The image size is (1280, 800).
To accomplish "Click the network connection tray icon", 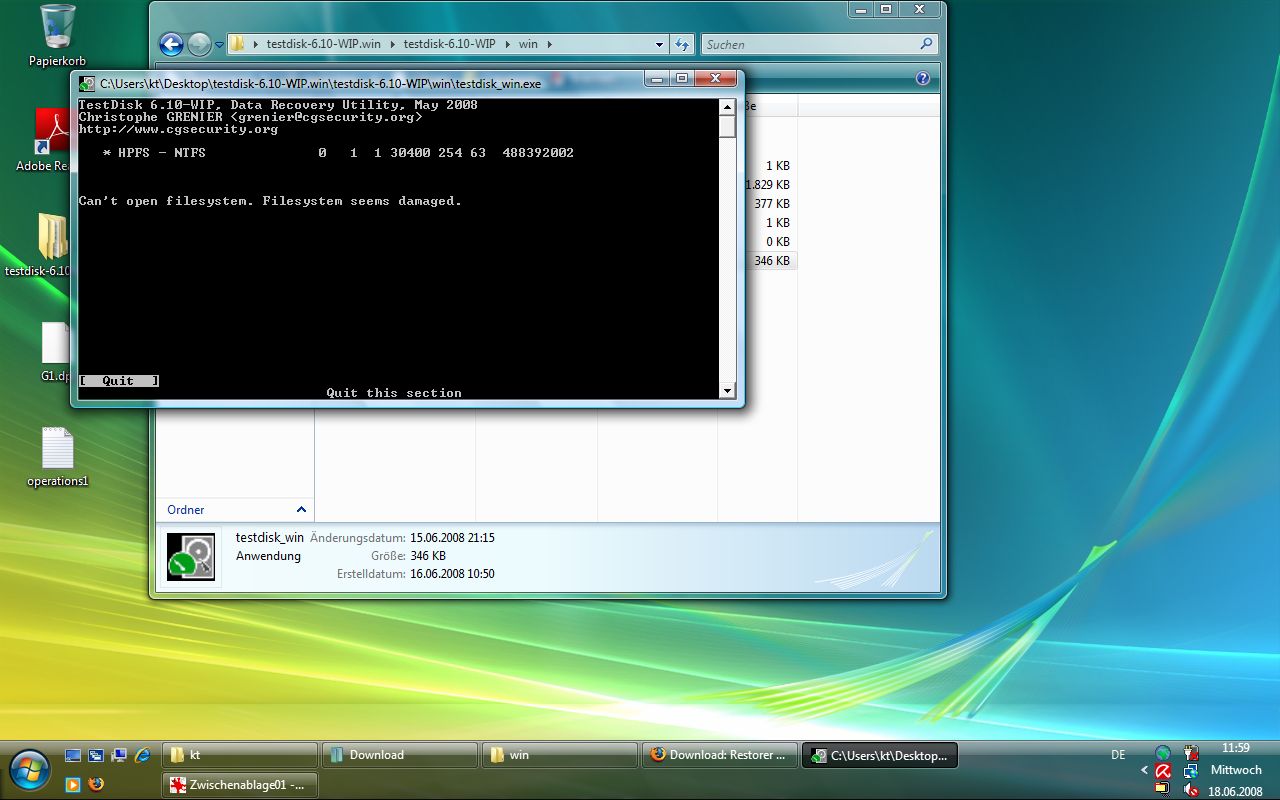I will (x=1191, y=771).
